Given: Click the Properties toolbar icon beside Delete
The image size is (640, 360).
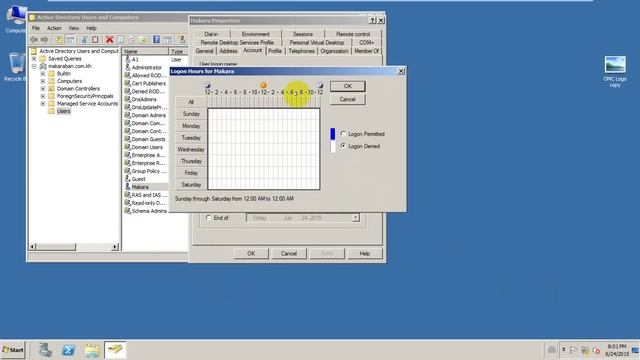Looking at the screenshot, I should point(120,39).
